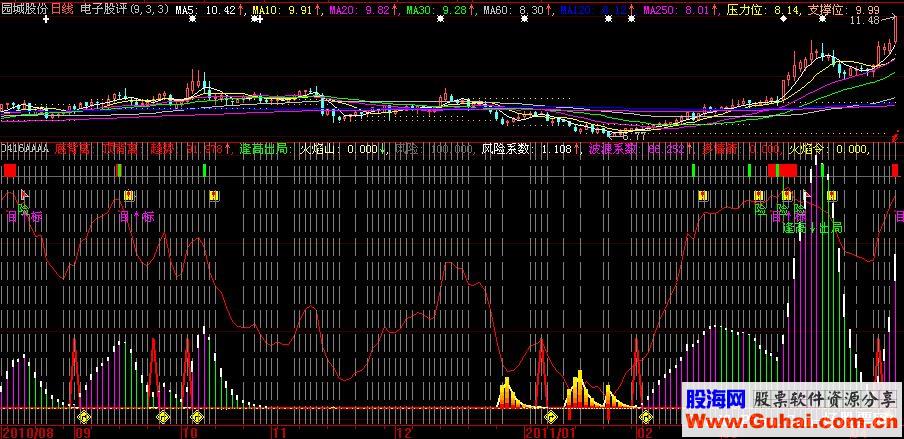904x439 pixels.
Task: Click the yellow diamond signal right of 10
Action: click(x=197, y=415)
